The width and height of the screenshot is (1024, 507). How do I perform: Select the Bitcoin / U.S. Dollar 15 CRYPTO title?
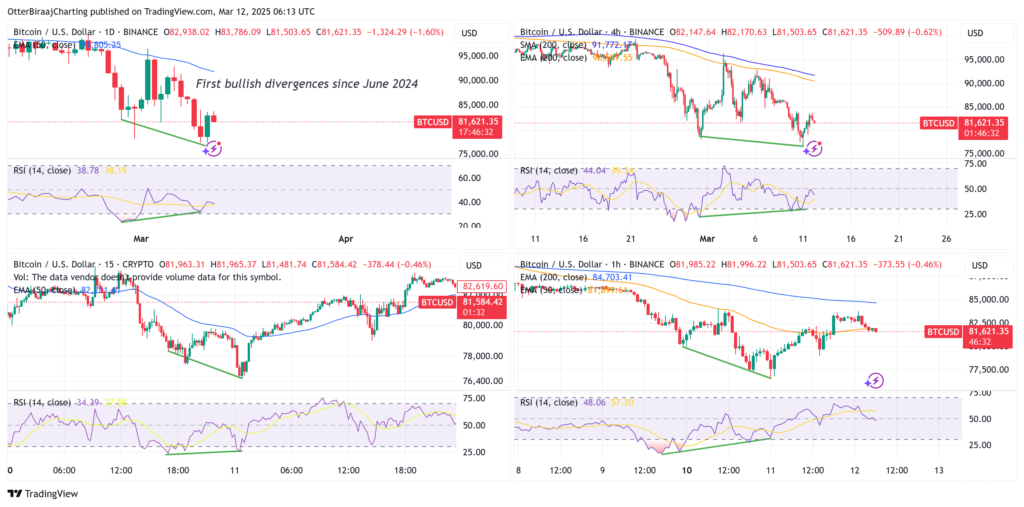click(83, 264)
